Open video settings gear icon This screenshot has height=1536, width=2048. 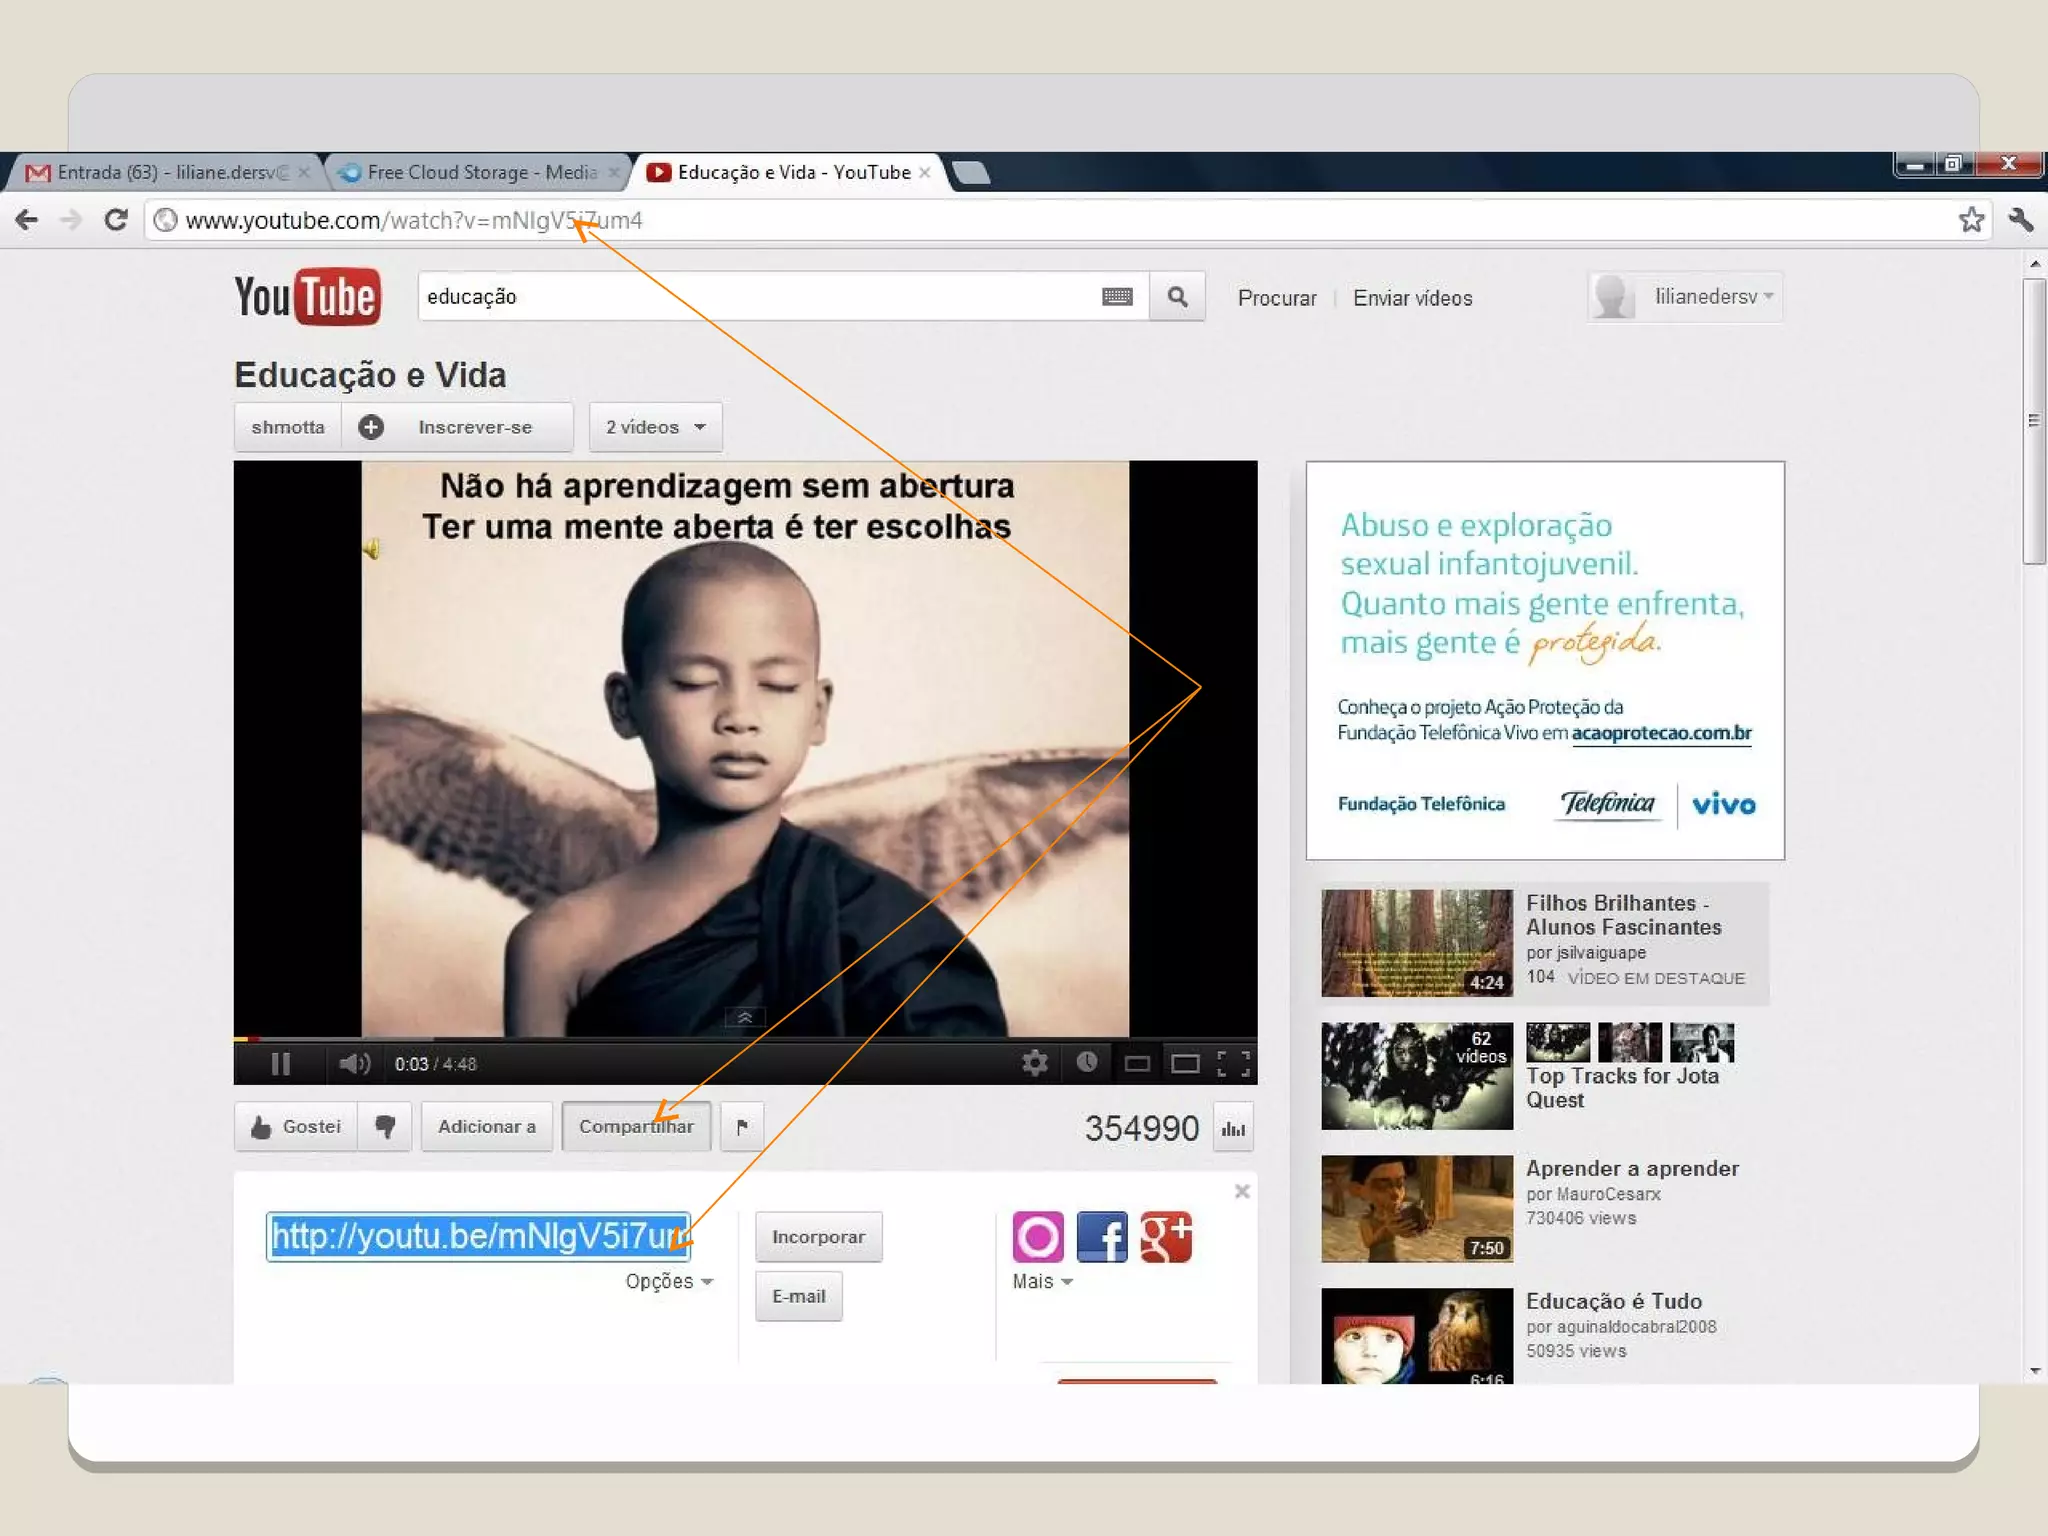coord(1035,1063)
